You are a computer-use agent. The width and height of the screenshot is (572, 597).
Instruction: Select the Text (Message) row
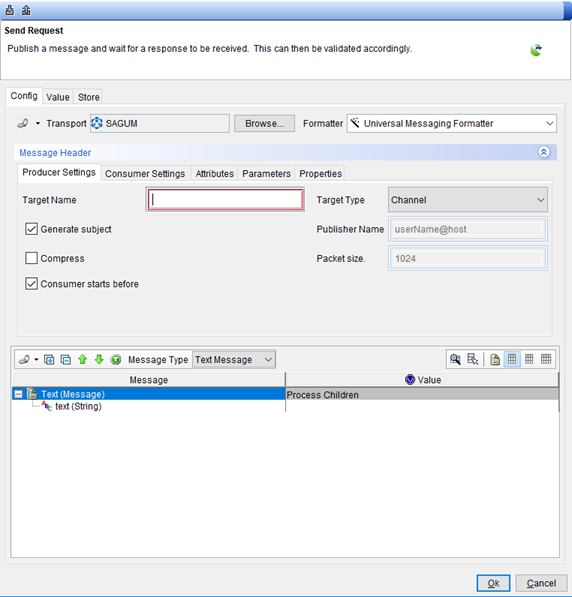click(149, 394)
